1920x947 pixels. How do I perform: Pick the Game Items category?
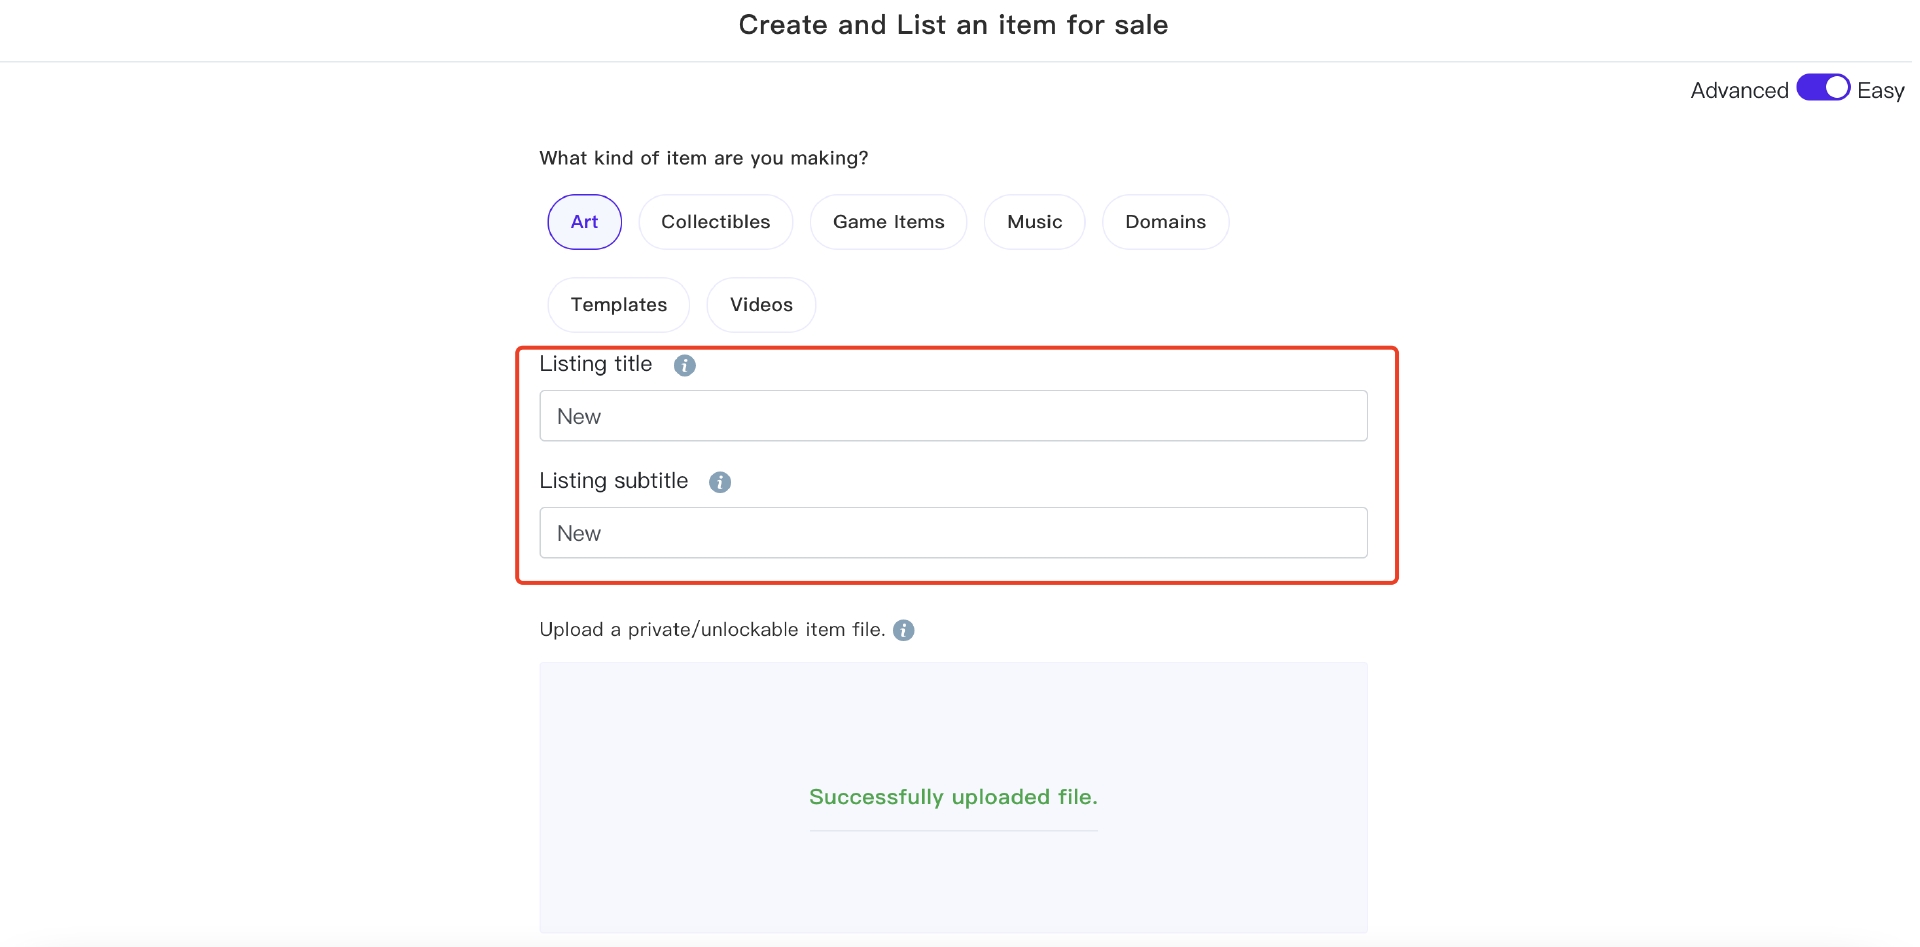pos(889,222)
